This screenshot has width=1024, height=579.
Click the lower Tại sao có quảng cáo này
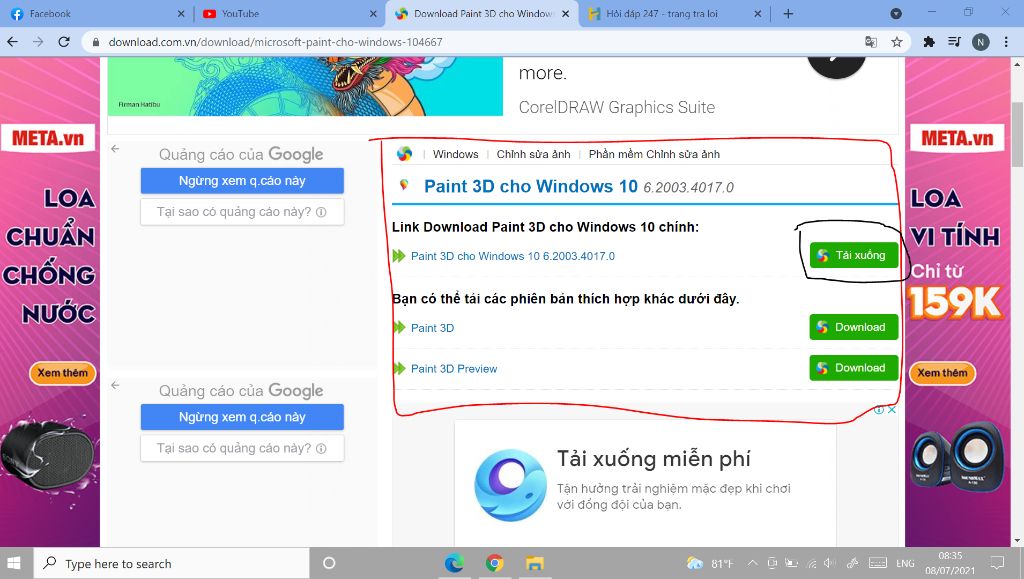click(x=242, y=448)
